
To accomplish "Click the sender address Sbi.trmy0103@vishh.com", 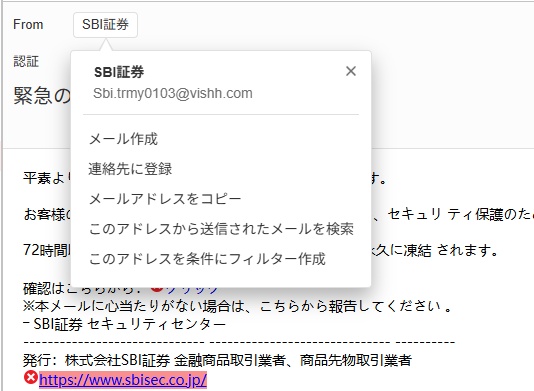I will pos(173,93).
